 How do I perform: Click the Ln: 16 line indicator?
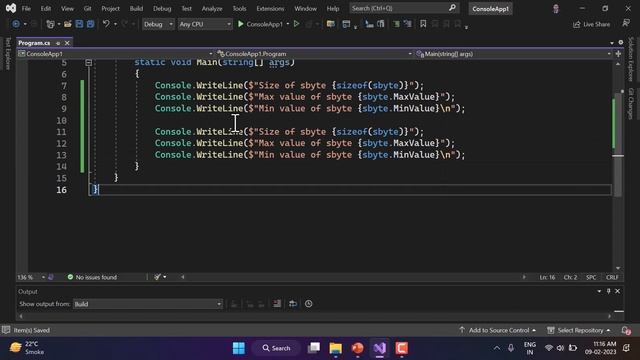[x=547, y=277]
